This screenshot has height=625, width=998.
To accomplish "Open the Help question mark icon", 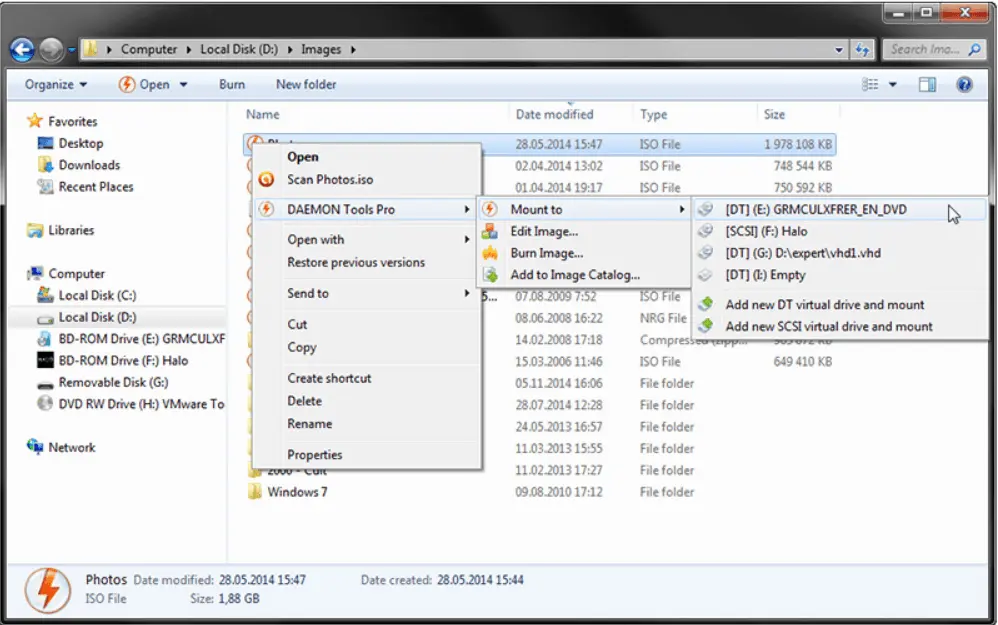I will [964, 85].
